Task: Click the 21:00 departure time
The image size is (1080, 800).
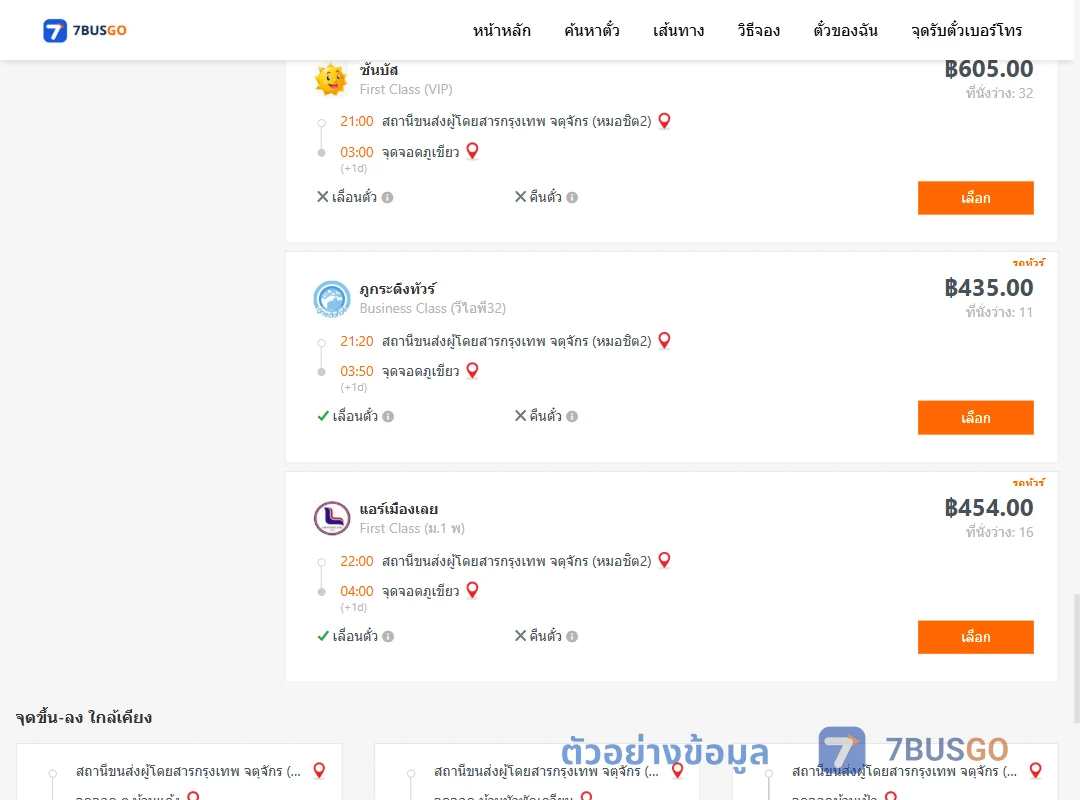Action: click(x=356, y=121)
